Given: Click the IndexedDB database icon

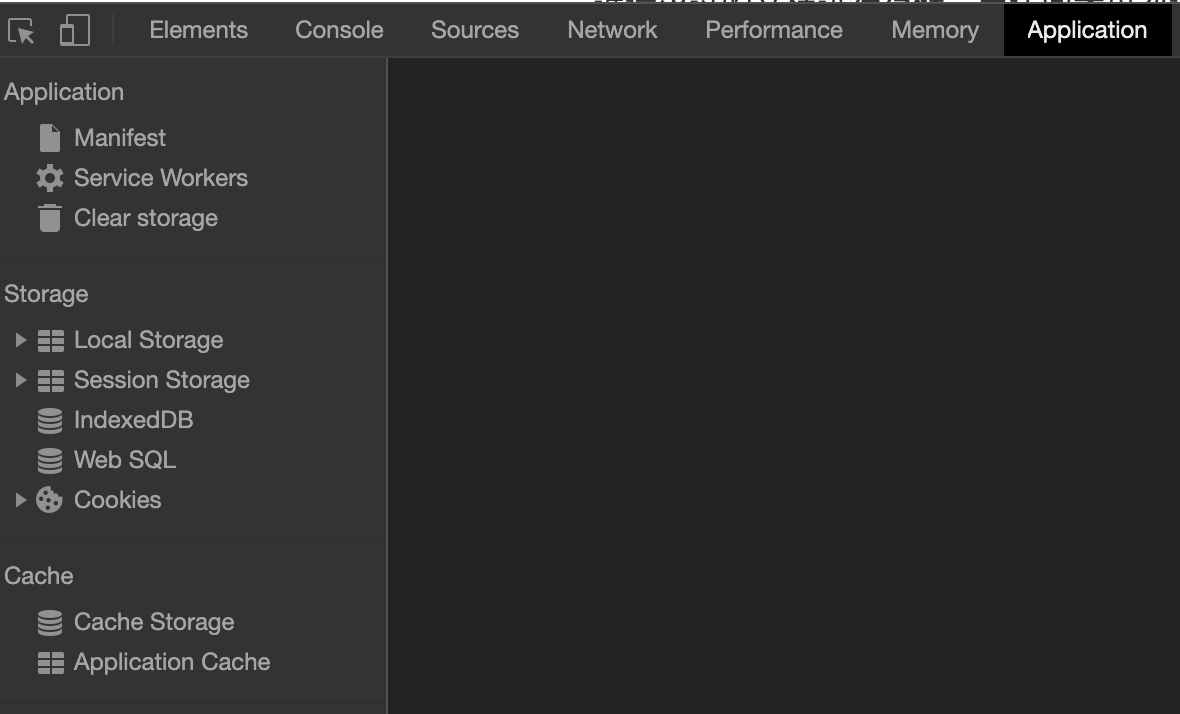Looking at the screenshot, I should pyautogui.click(x=49, y=421).
